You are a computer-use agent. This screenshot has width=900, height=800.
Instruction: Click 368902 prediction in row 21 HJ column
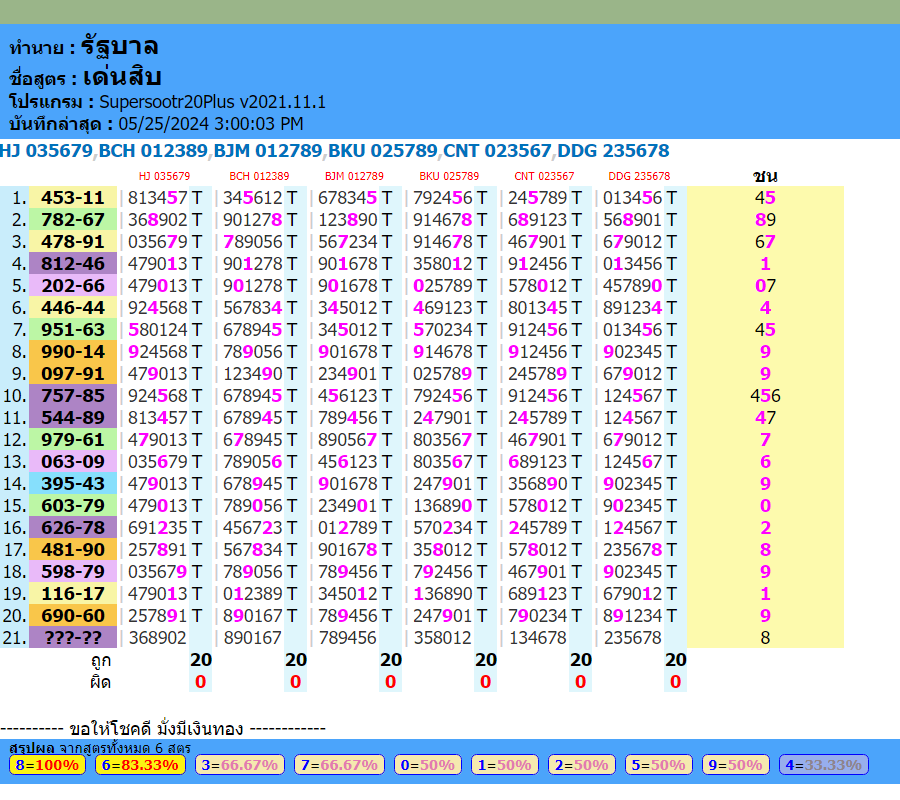click(157, 638)
